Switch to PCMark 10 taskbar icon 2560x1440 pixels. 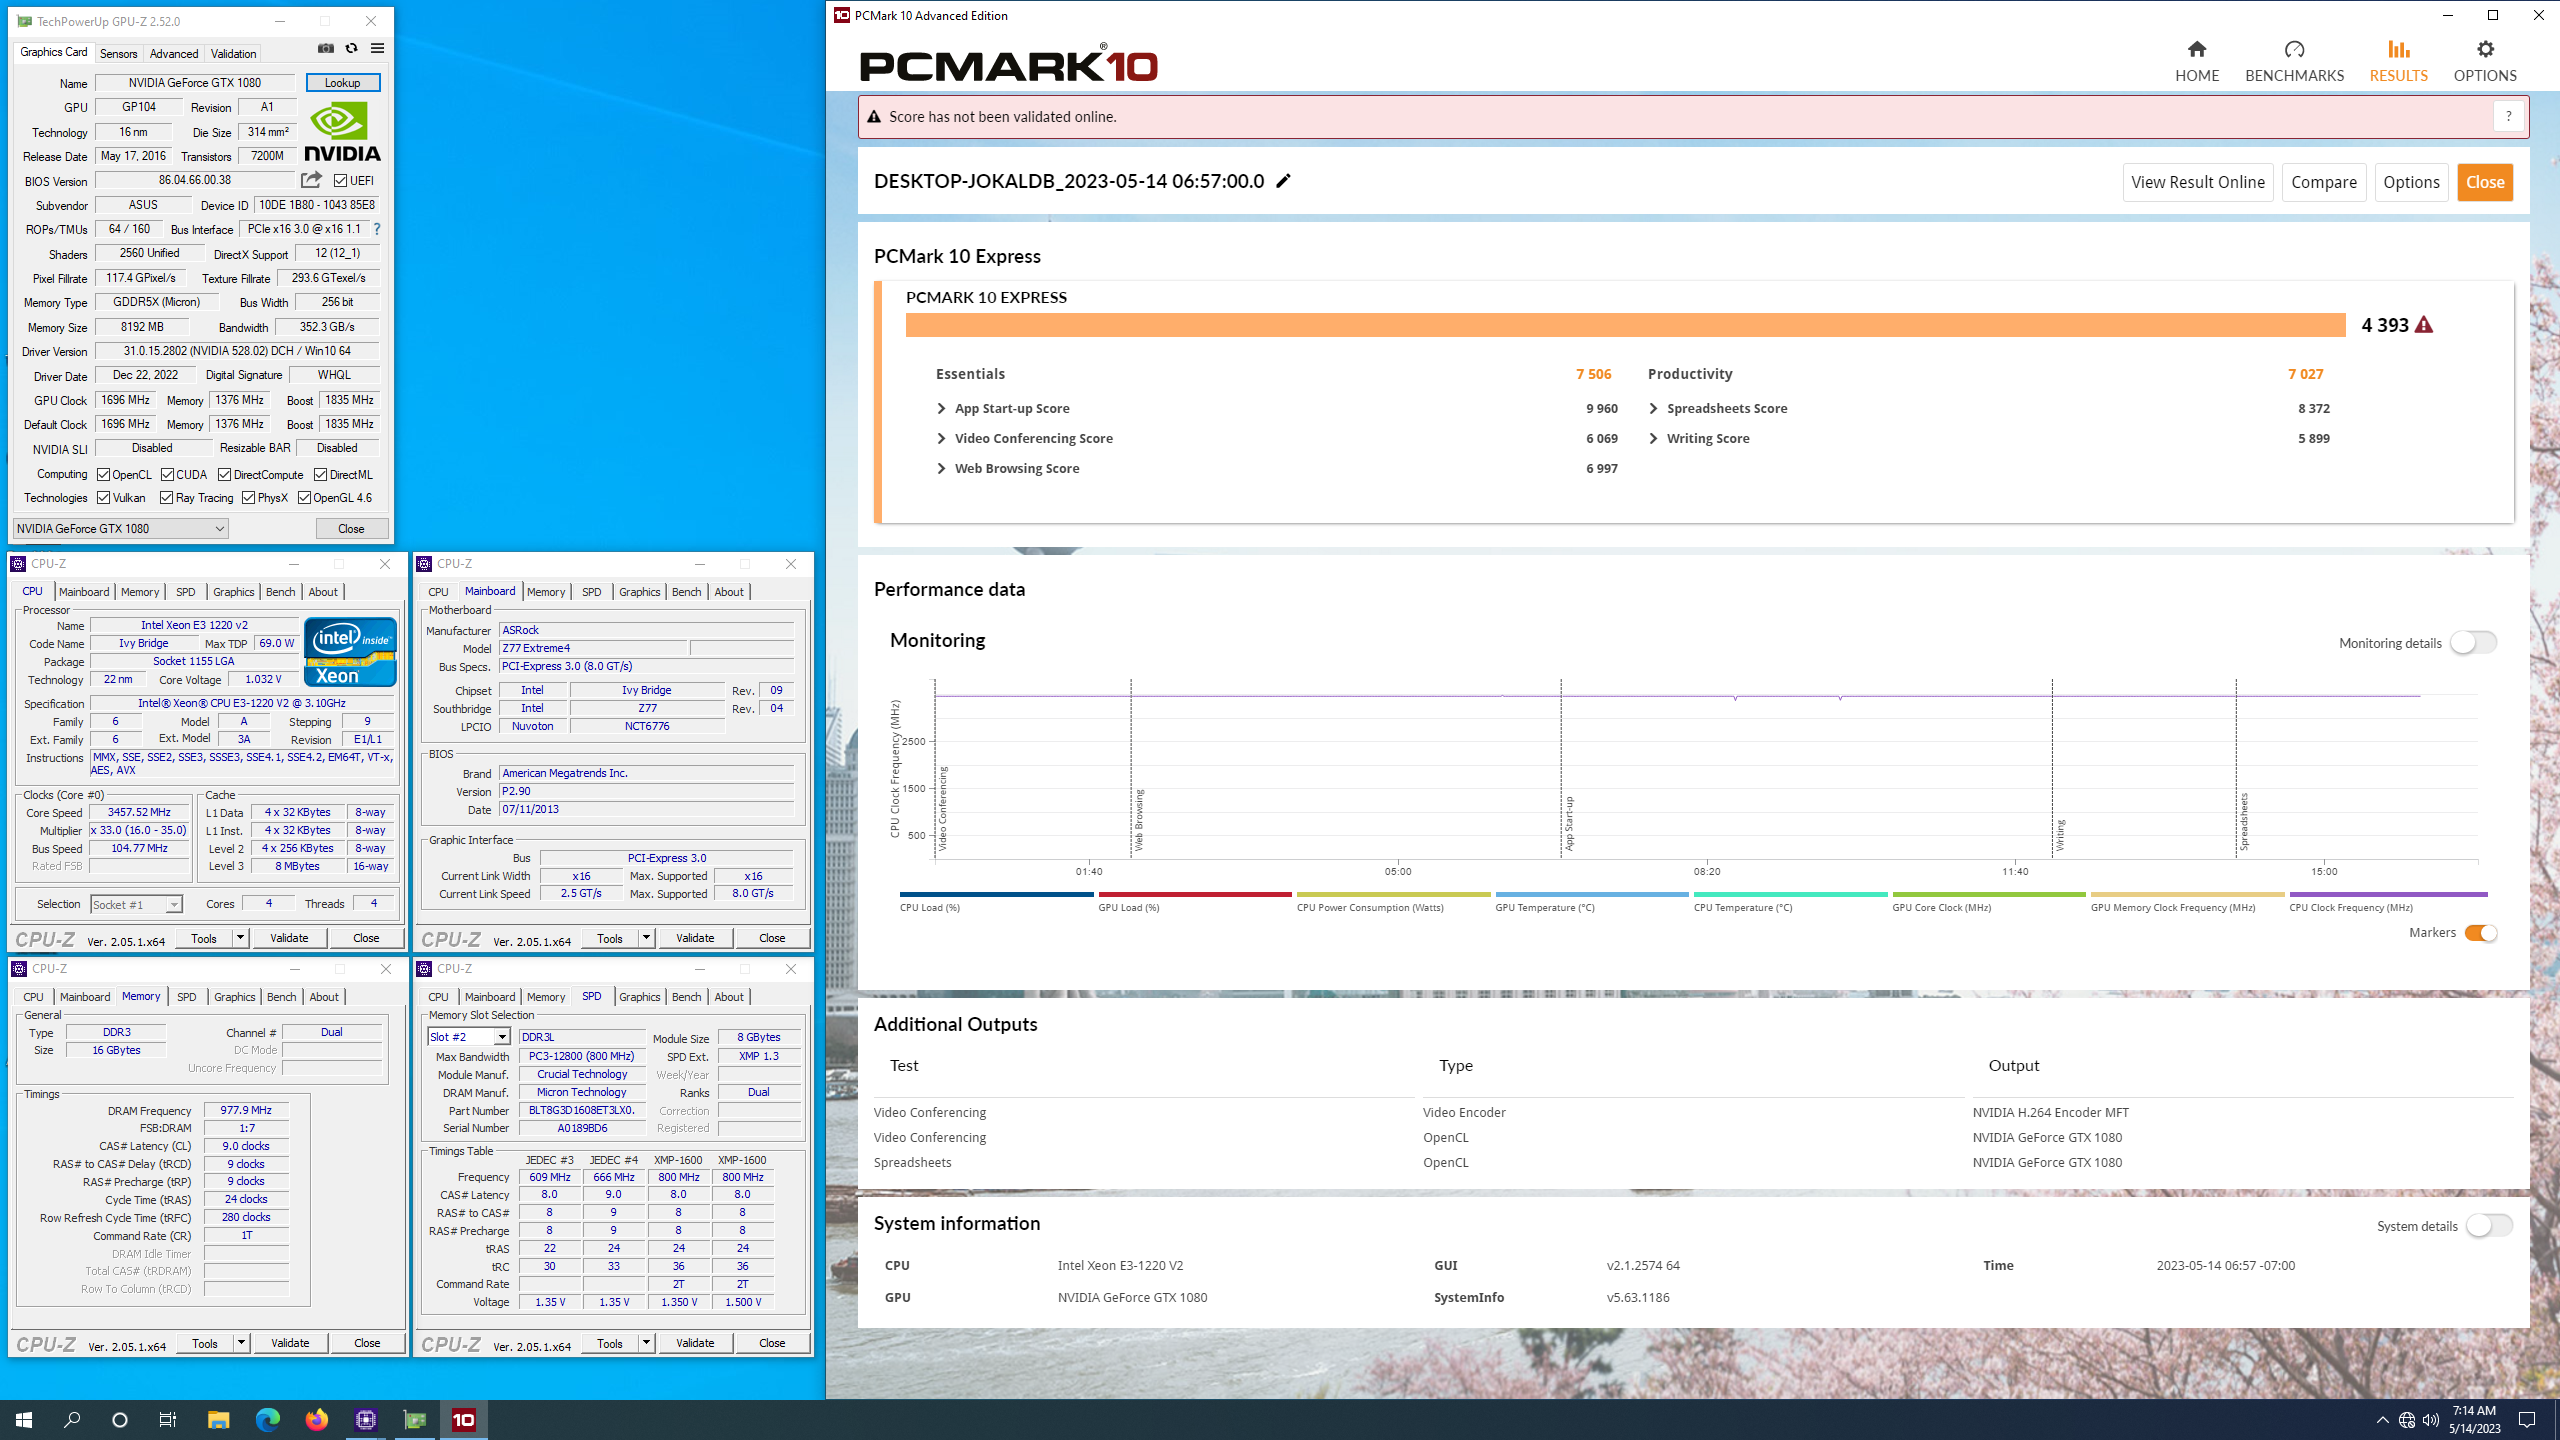point(464,1420)
